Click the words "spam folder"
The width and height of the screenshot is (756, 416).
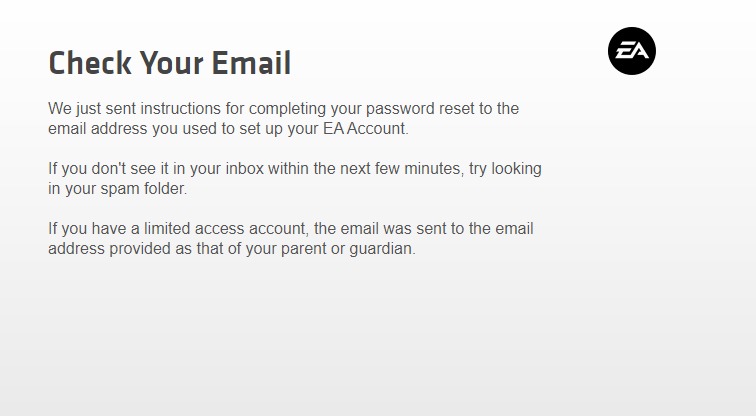[143, 188]
